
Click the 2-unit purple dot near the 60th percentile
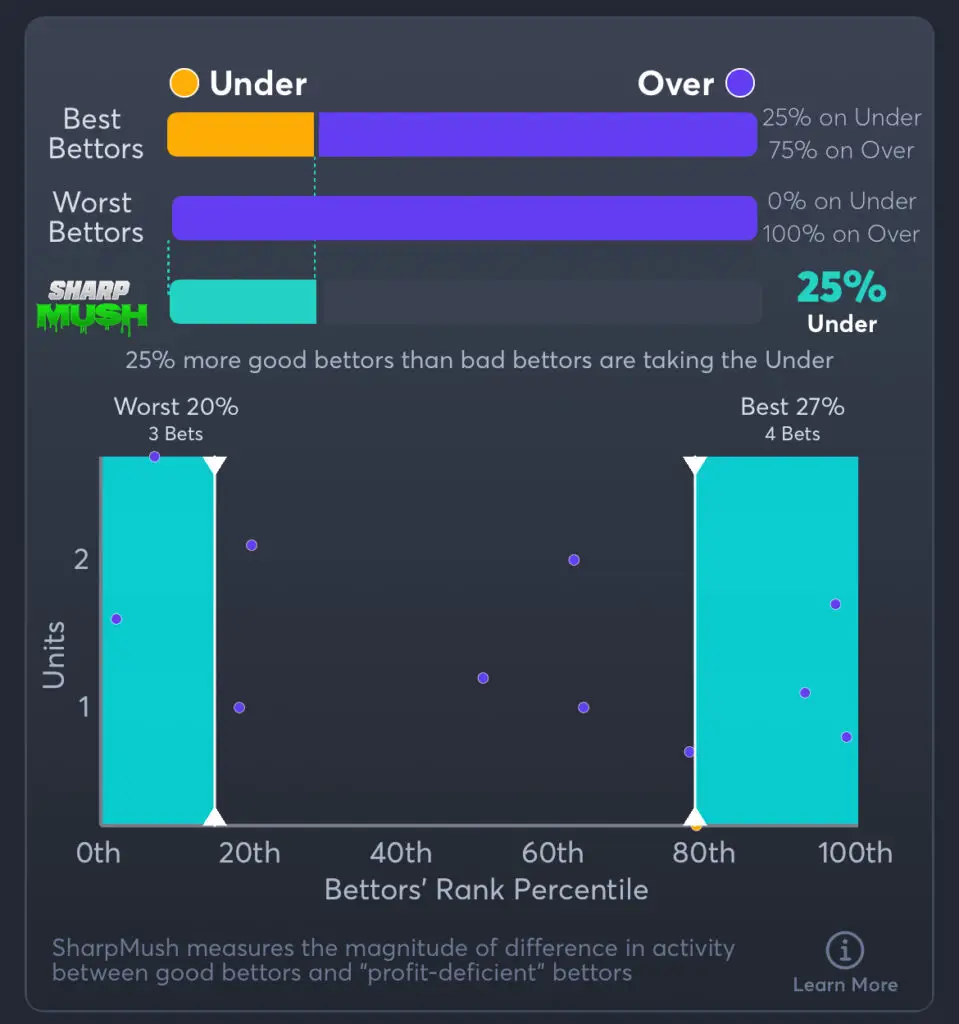pos(574,560)
